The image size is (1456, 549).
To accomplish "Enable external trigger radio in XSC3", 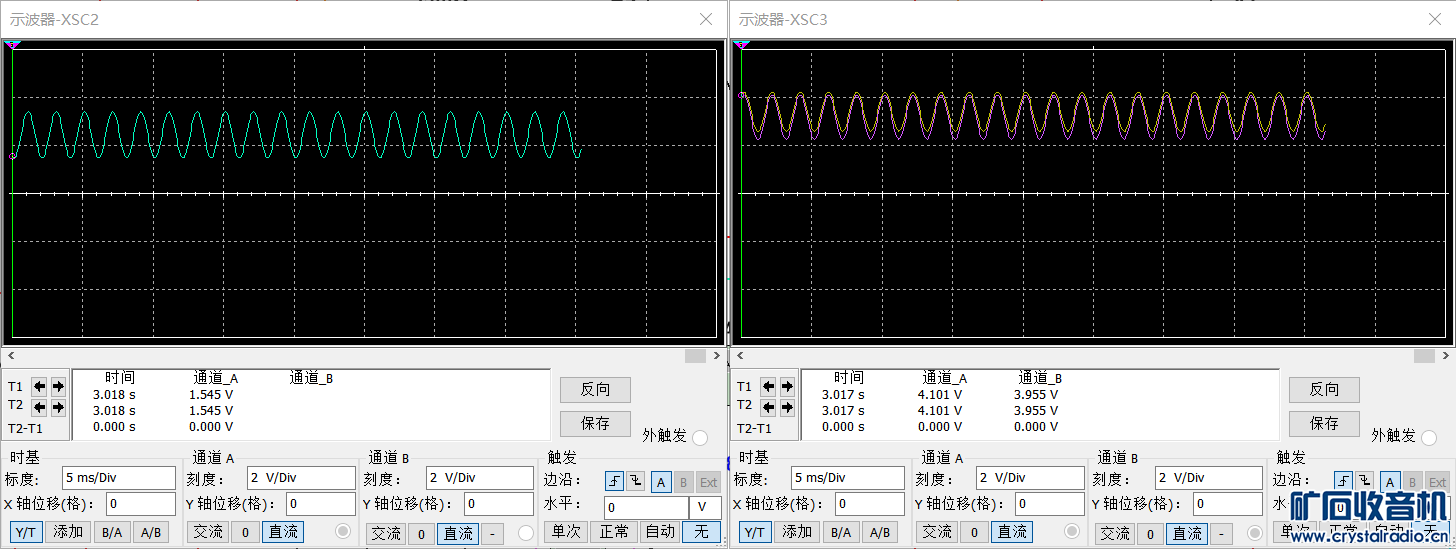I will (x=1429, y=437).
